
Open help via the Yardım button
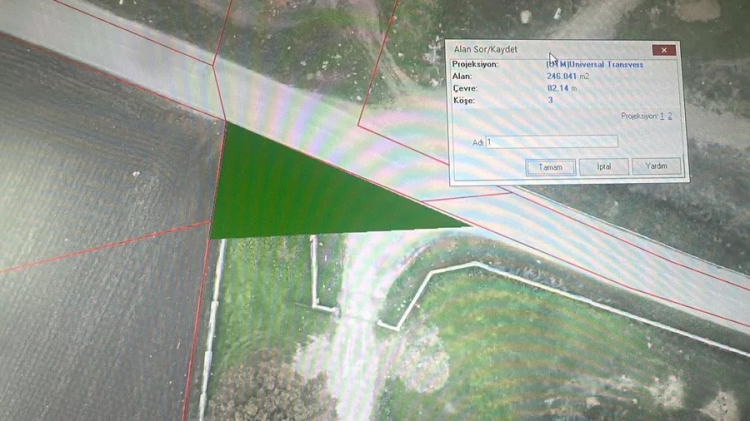pyautogui.click(x=656, y=167)
